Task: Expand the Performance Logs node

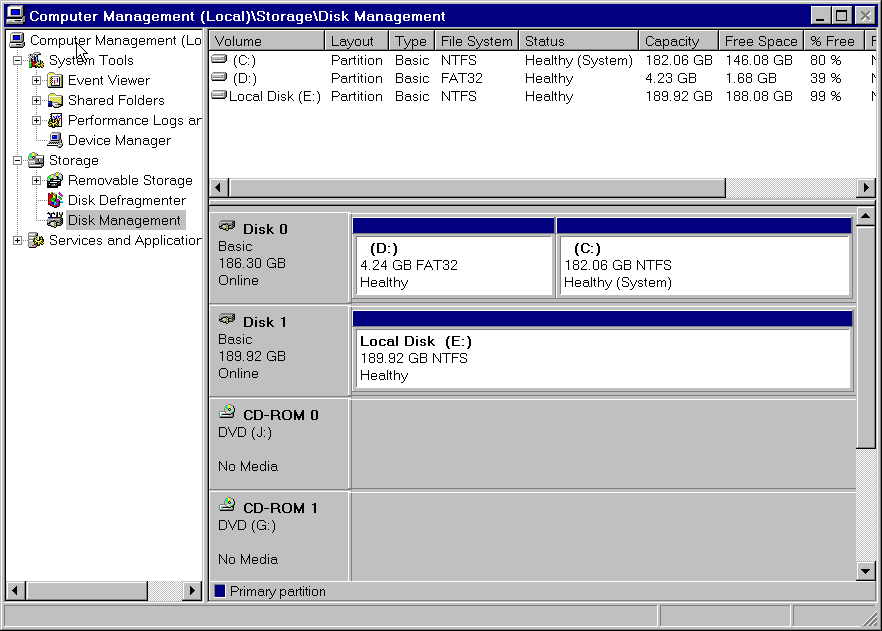Action: click(37, 120)
